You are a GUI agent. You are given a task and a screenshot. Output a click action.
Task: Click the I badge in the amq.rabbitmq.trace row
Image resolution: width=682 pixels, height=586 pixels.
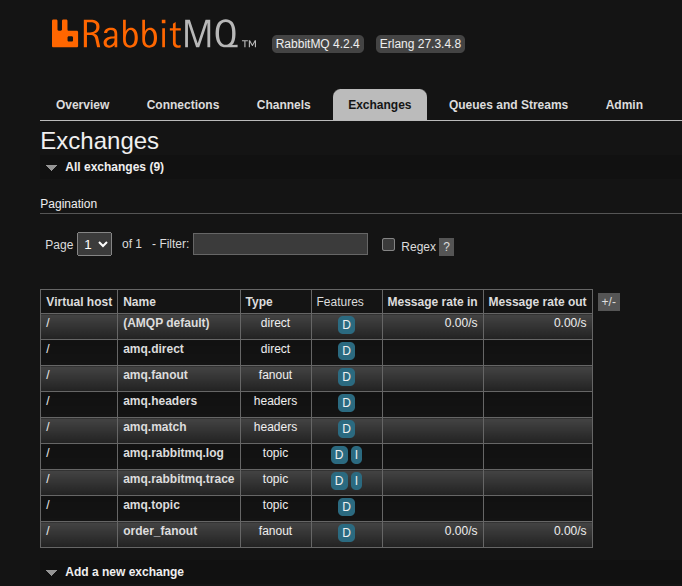tap(356, 481)
